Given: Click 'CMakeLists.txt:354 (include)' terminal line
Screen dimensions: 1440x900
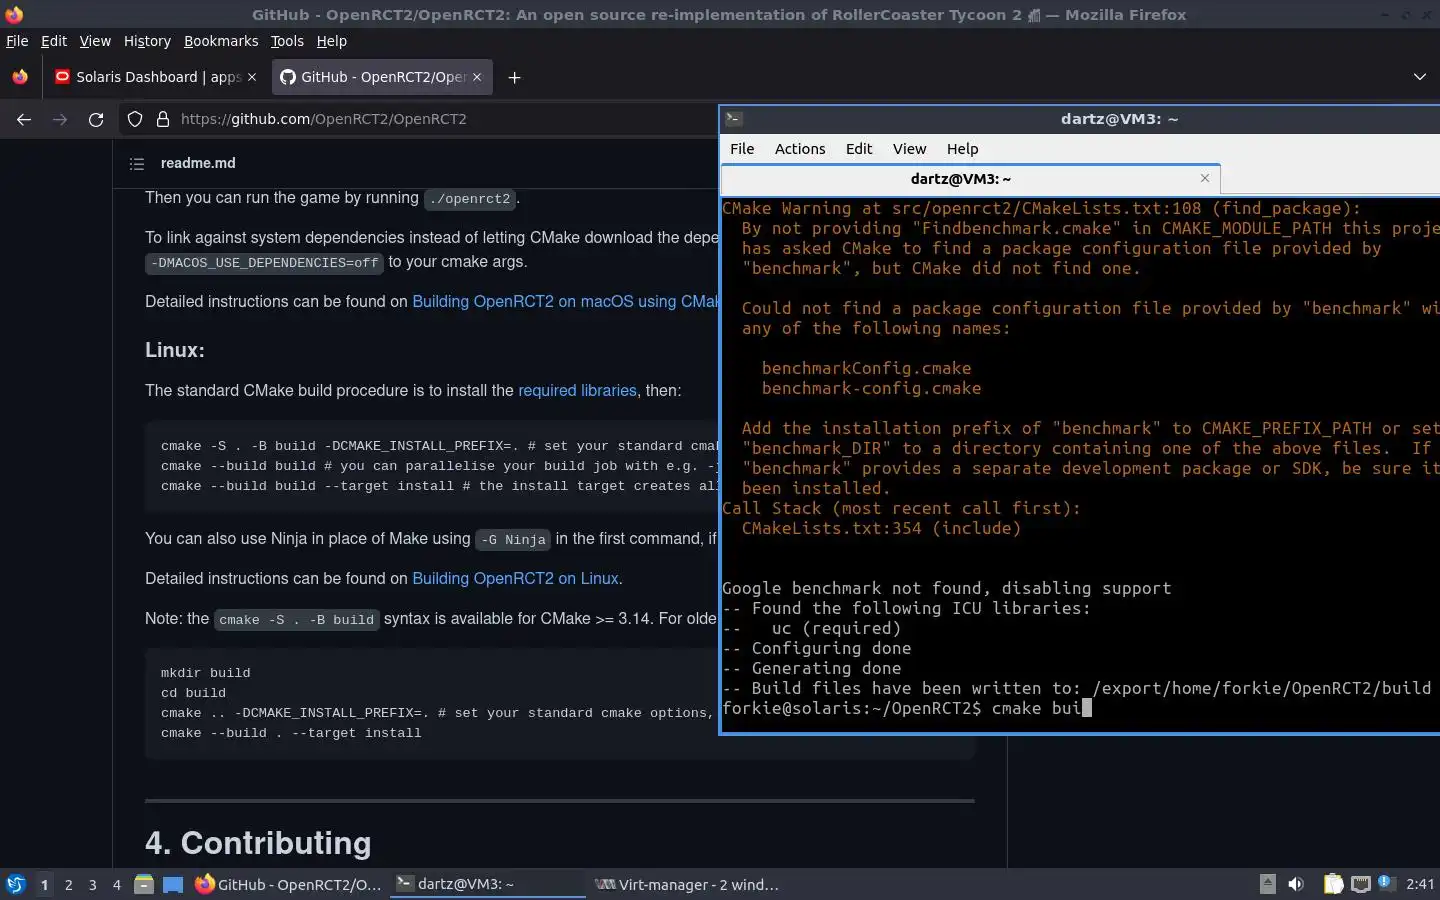Looking at the screenshot, I should [x=881, y=528].
